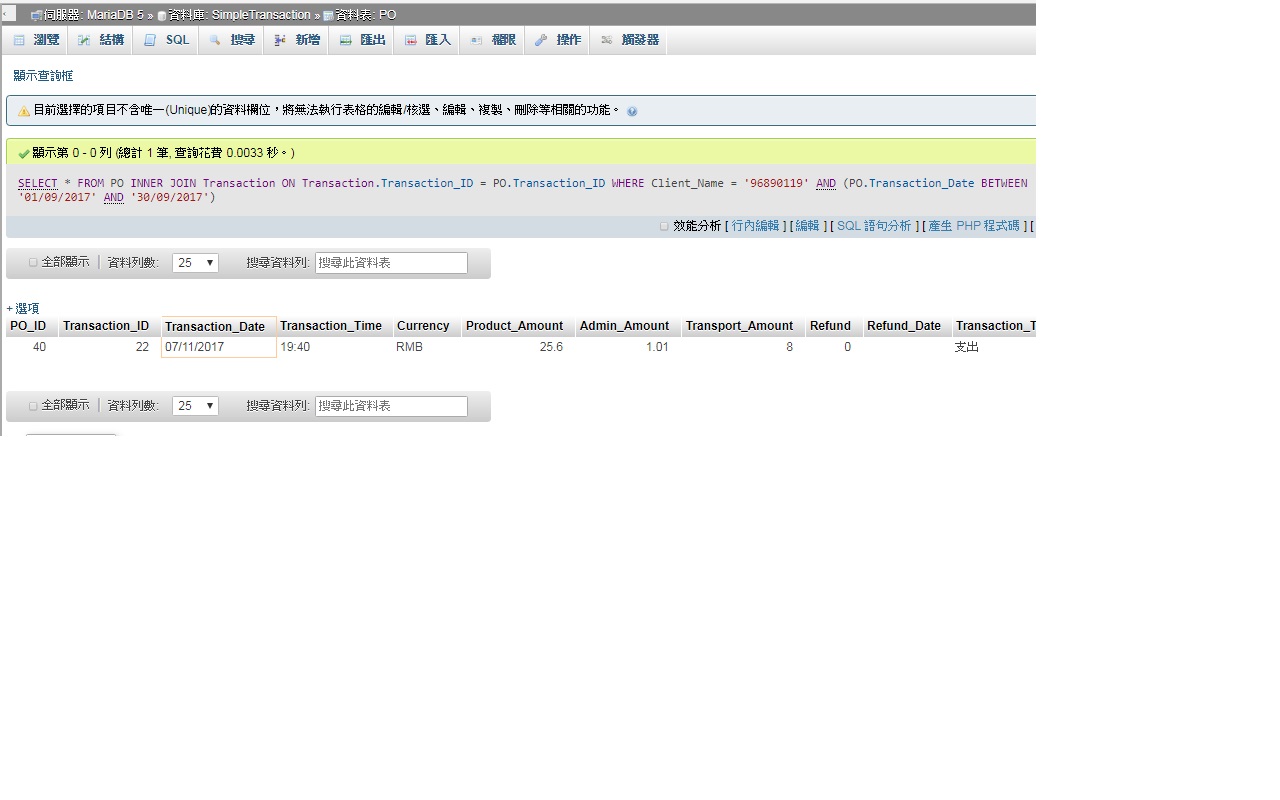Open the 瀏覽 (Browse) tab
The height and width of the screenshot is (800, 1280).
click(36, 40)
